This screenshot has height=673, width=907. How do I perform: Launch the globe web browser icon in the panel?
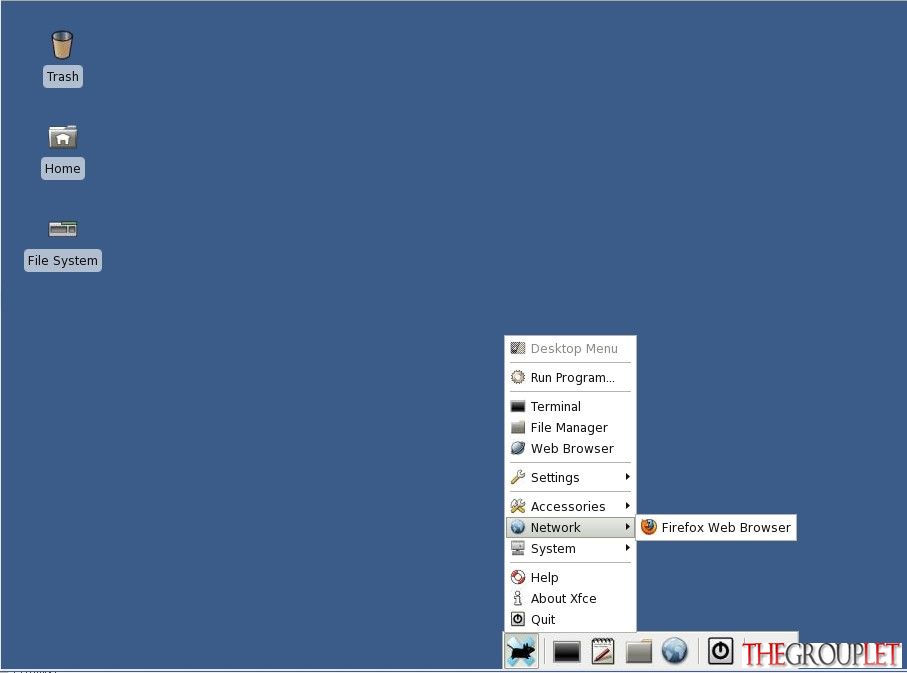coord(674,652)
